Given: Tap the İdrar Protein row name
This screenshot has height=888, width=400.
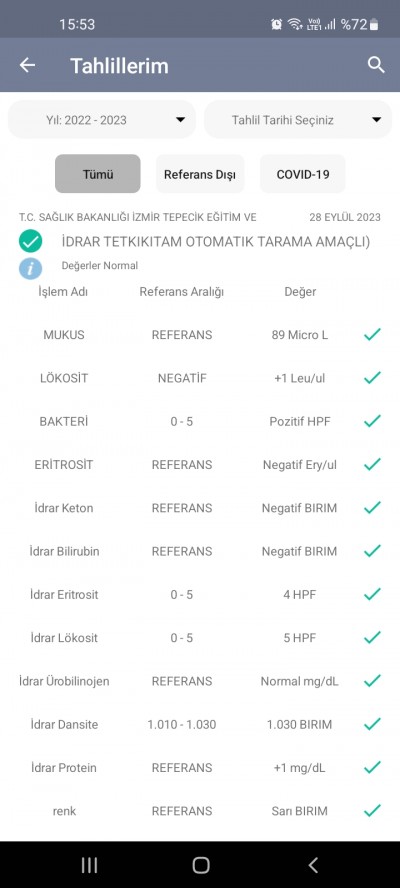Looking at the screenshot, I should [63, 768].
